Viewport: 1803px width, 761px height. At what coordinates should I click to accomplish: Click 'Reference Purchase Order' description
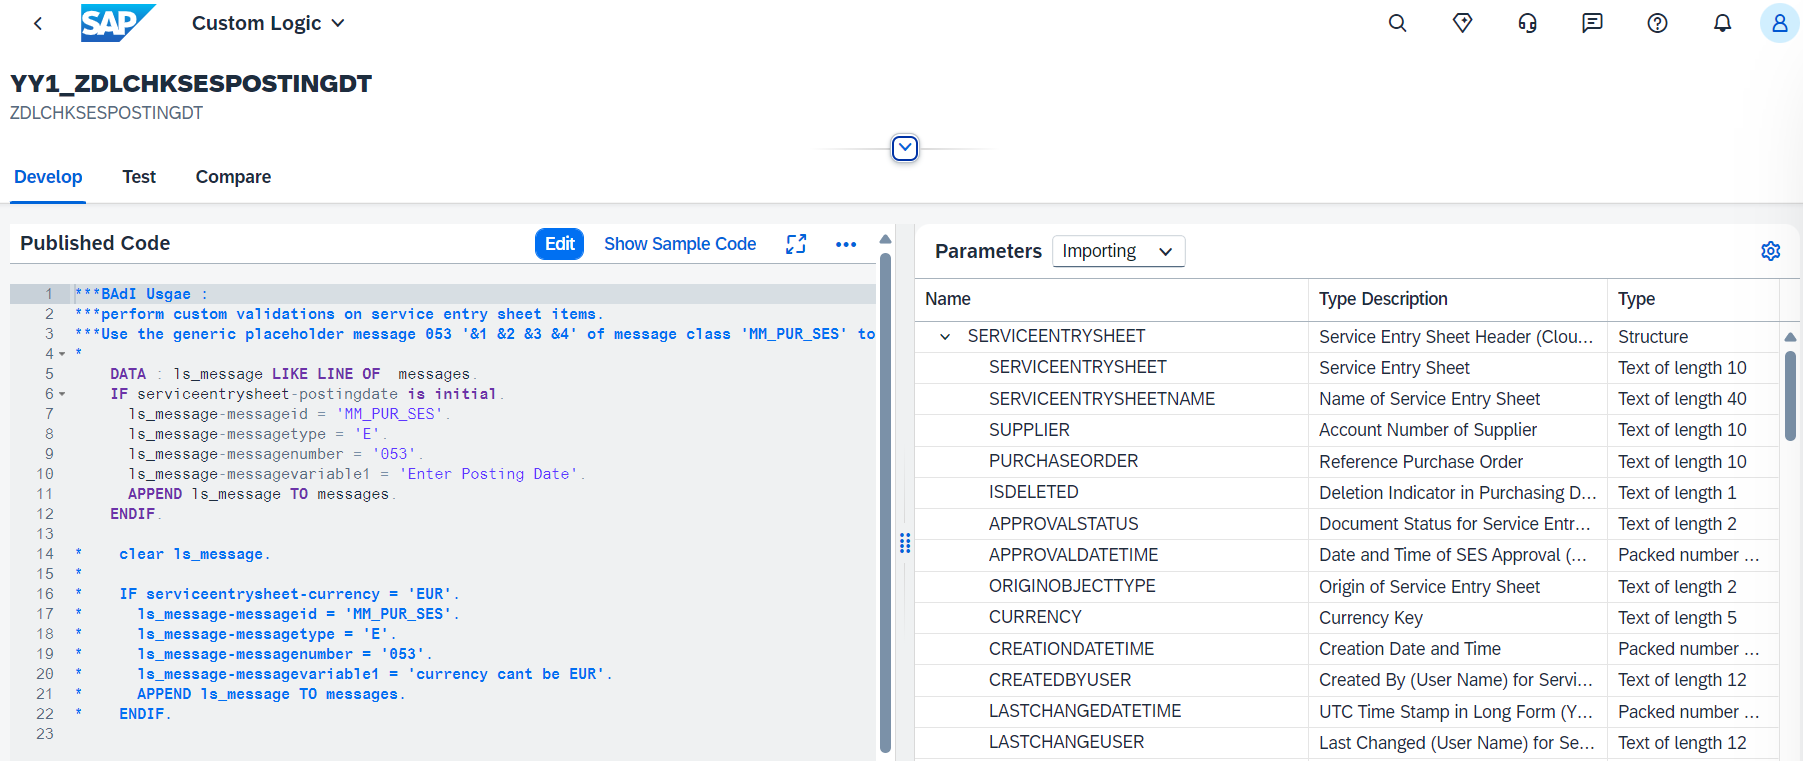pos(1421,462)
